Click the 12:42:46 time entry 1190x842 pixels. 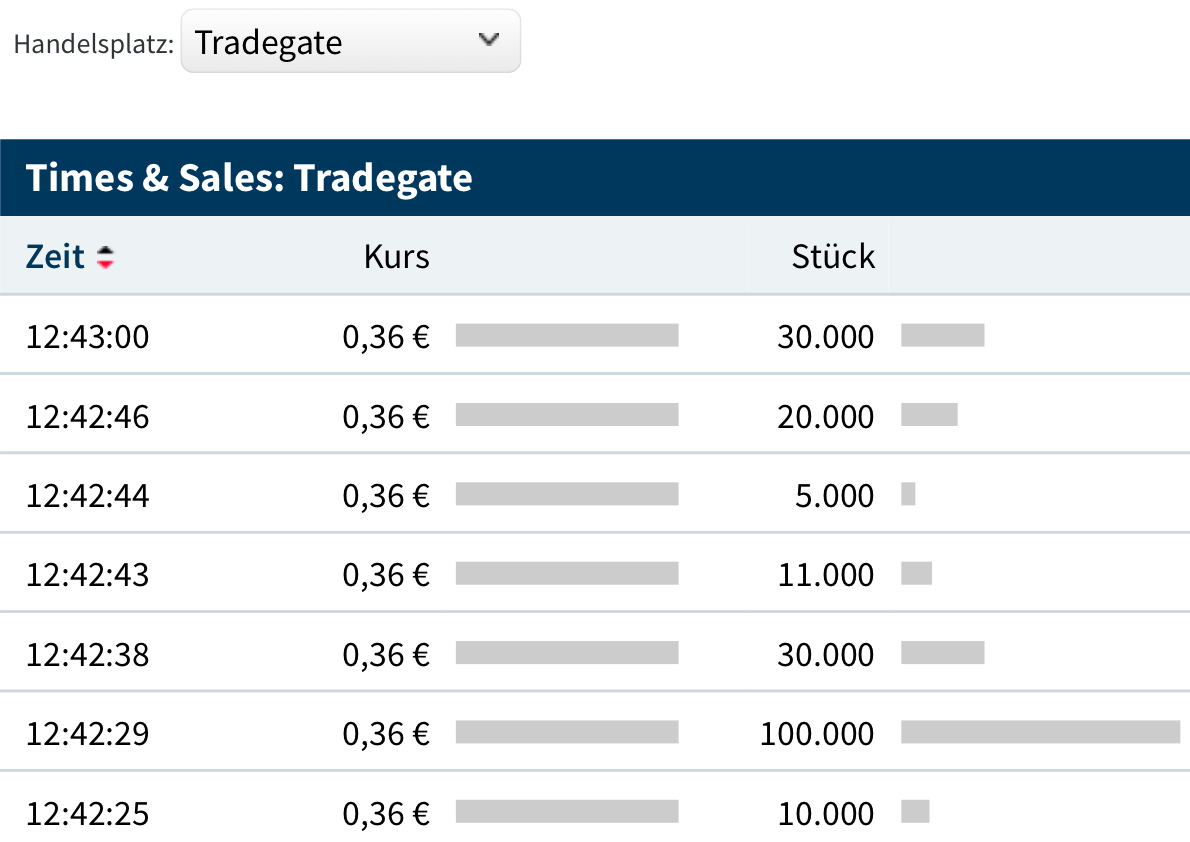pyautogui.click(x=87, y=416)
